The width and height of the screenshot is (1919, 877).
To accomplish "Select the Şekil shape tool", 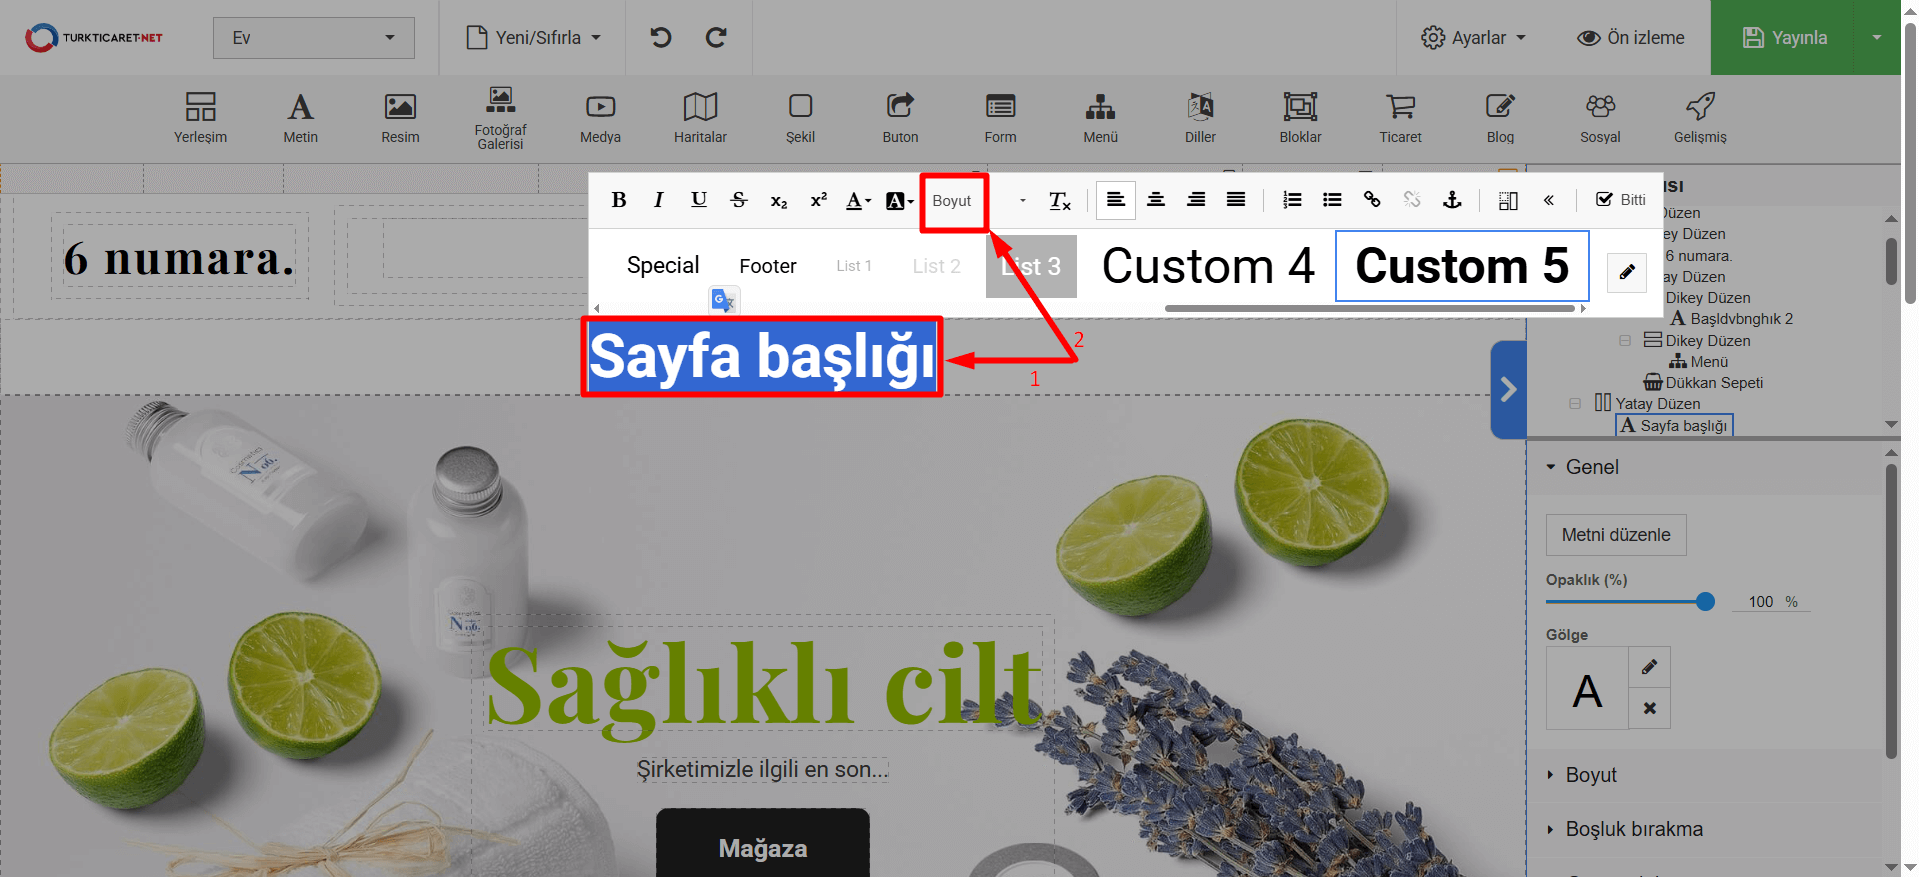I will 800,118.
